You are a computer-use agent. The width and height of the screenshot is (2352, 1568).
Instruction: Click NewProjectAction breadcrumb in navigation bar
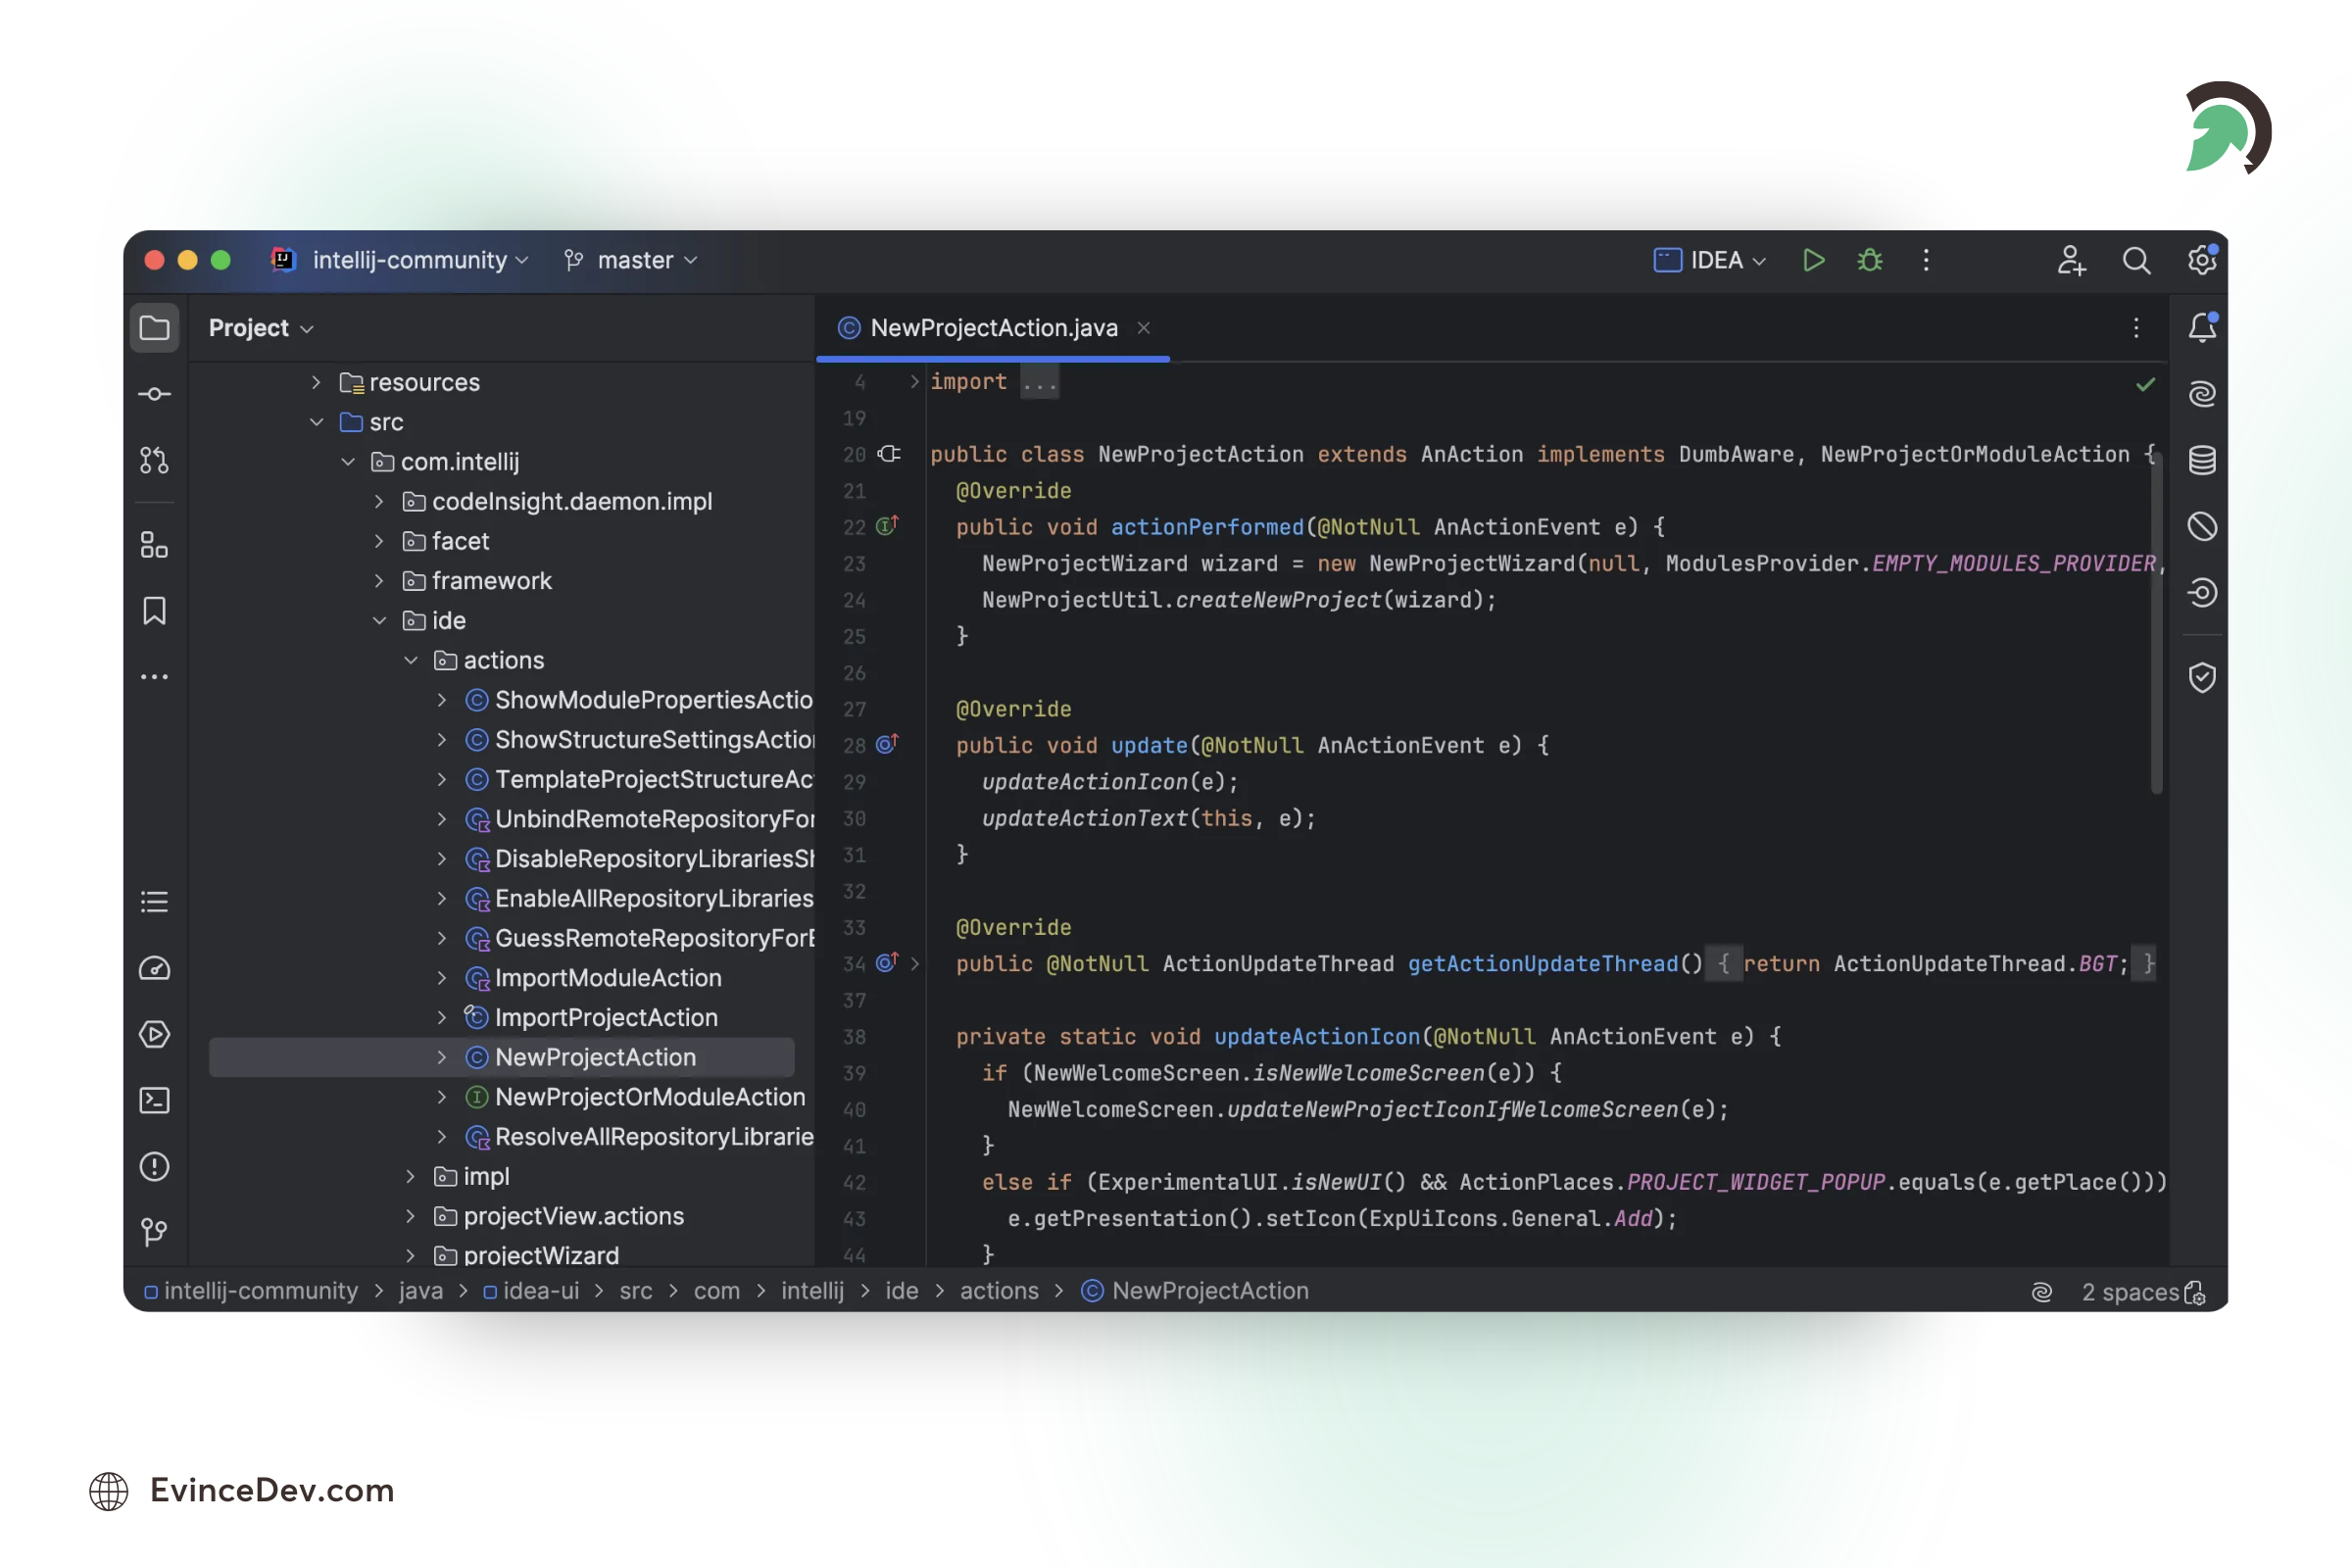tap(1195, 1291)
